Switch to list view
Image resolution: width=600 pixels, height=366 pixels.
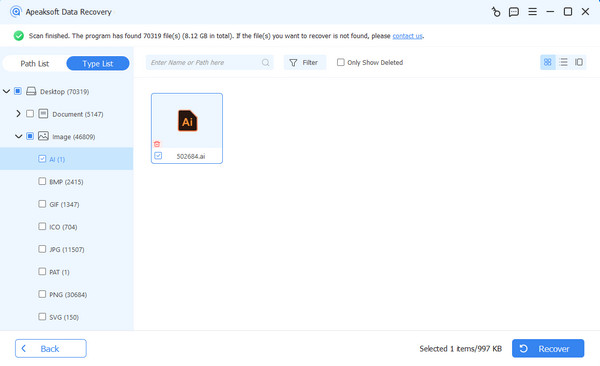pos(563,62)
